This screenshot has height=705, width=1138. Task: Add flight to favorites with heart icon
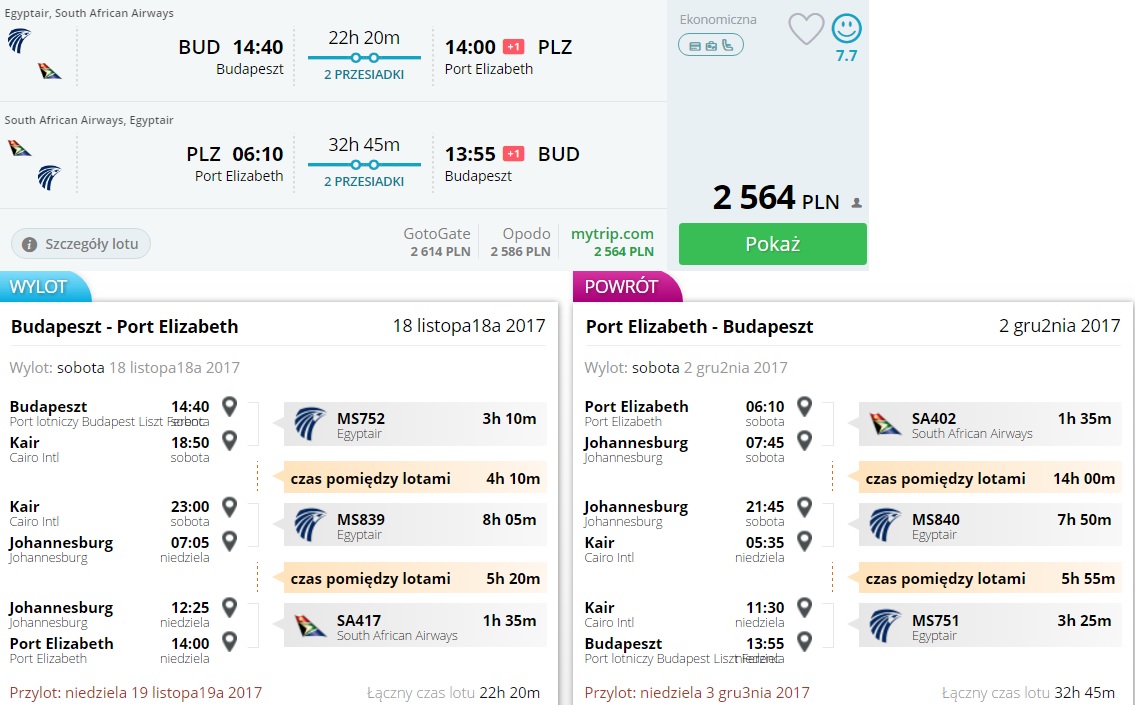point(806,30)
